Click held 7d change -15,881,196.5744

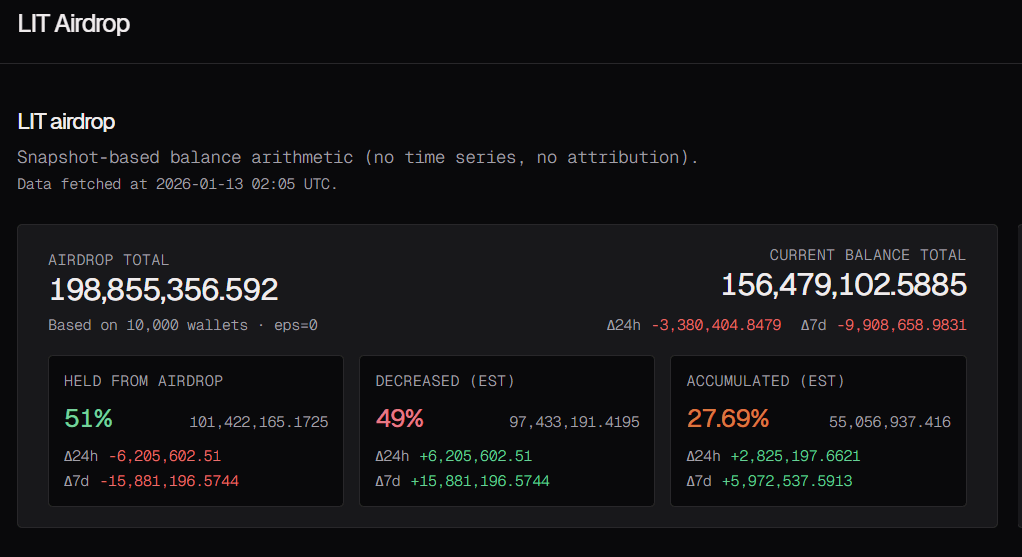[x=169, y=481]
